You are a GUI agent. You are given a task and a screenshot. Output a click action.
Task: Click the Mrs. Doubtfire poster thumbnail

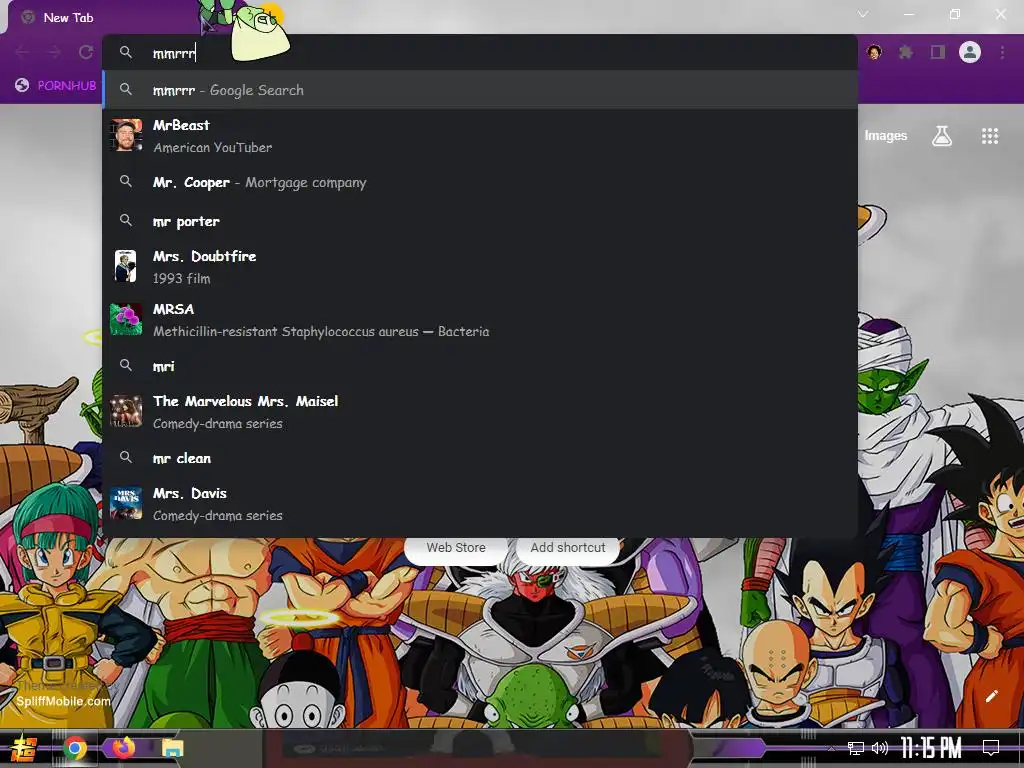pyautogui.click(x=126, y=266)
